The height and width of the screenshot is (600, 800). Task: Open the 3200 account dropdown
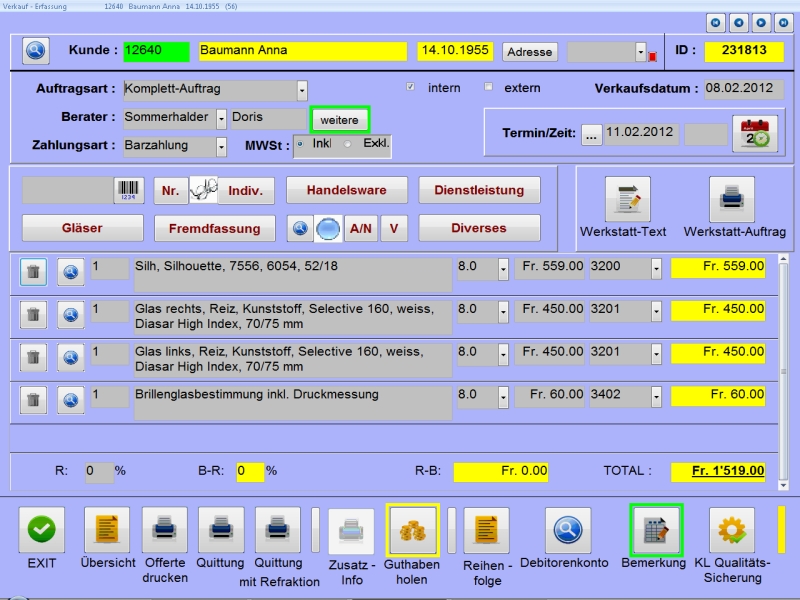coord(656,268)
